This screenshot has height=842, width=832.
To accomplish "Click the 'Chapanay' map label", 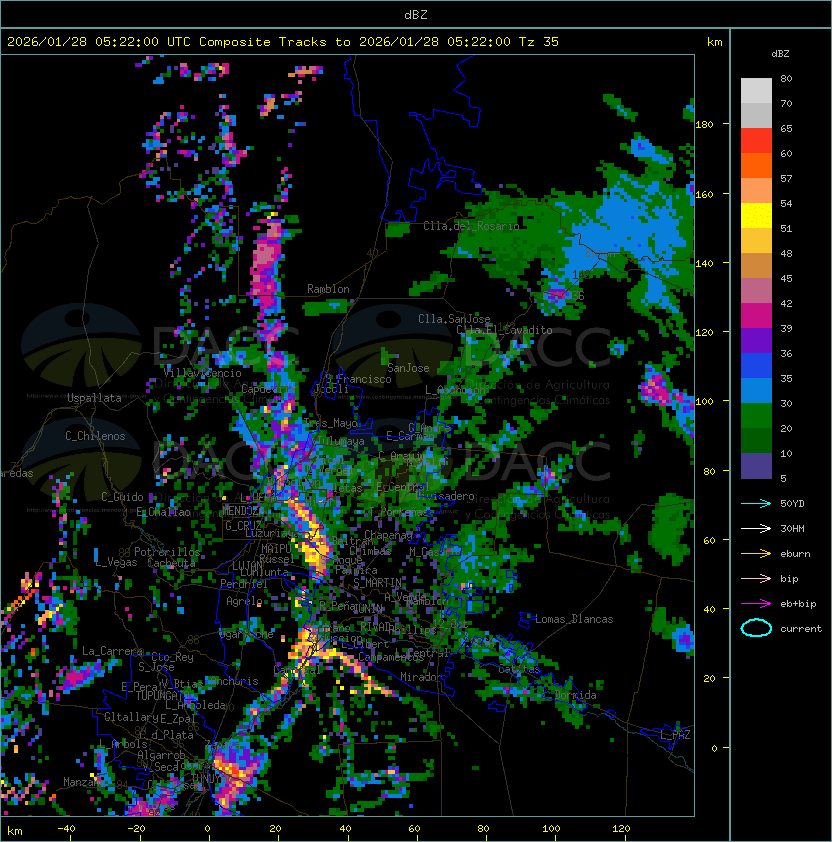I will [x=388, y=535].
